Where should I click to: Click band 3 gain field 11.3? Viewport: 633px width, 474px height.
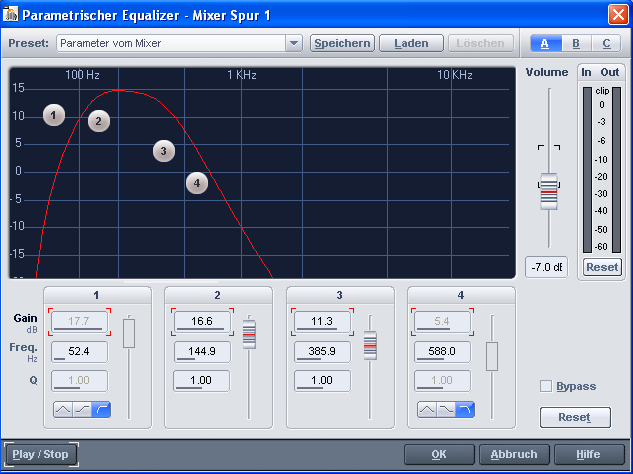coord(323,322)
